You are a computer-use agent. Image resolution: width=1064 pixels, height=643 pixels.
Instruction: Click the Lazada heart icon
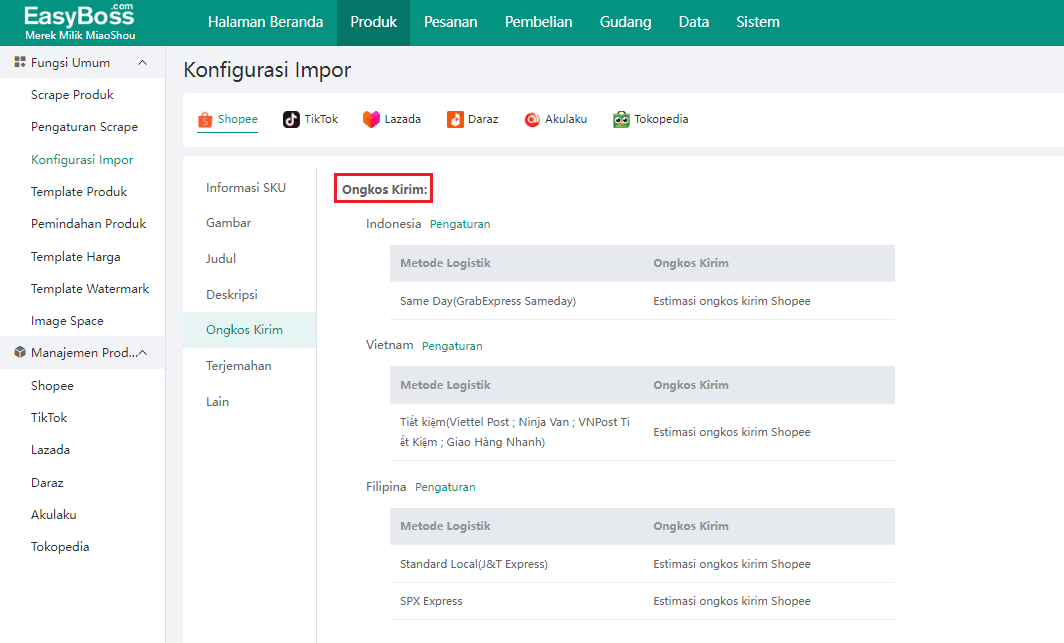tap(371, 119)
